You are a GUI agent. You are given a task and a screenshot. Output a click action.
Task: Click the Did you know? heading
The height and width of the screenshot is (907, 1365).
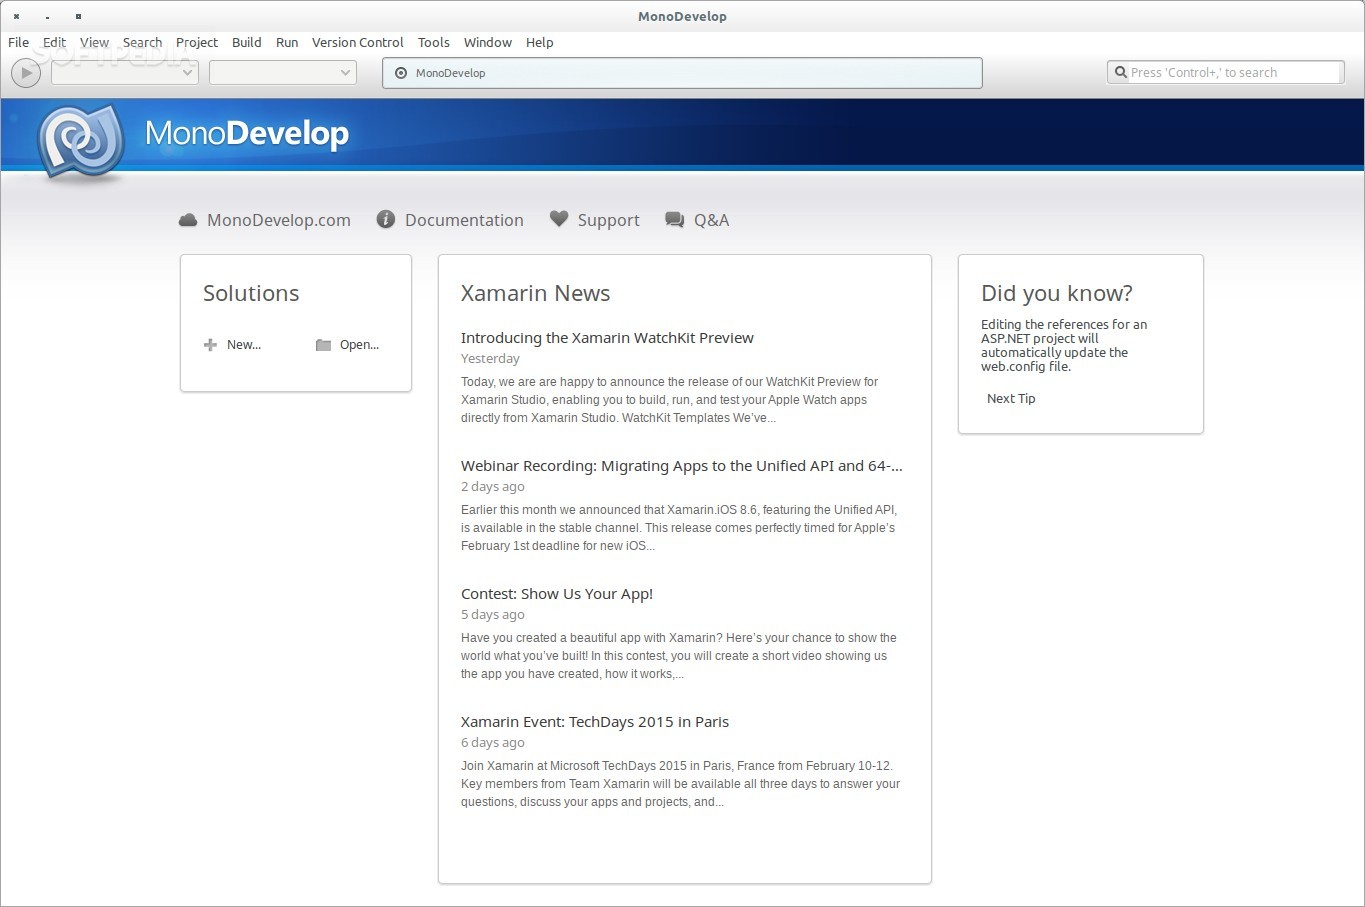(x=1057, y=293)
